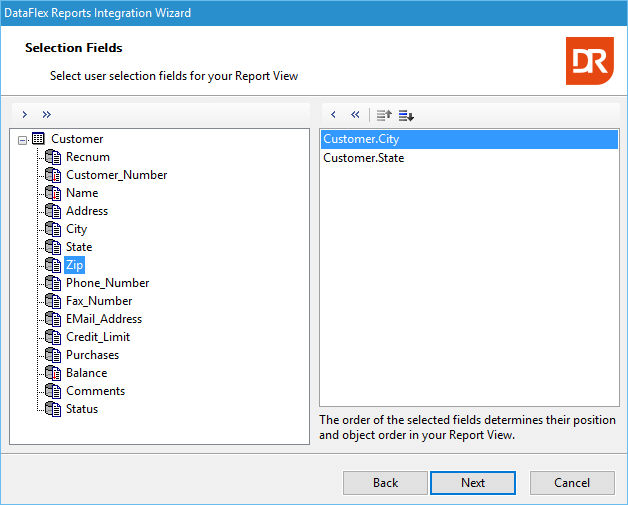The image size is (628, 505).
Task: Select the Customer_Number field
Action: point(117,175)
